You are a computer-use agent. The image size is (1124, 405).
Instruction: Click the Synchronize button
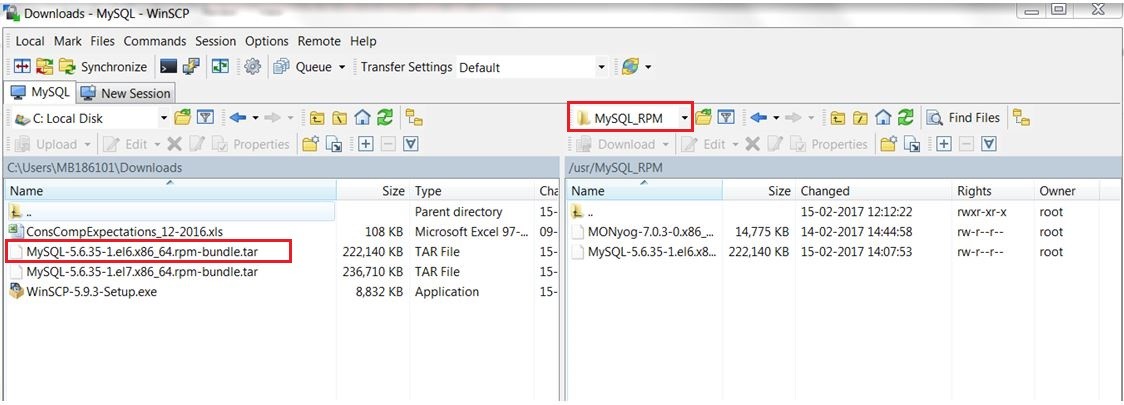pos(104,67)
